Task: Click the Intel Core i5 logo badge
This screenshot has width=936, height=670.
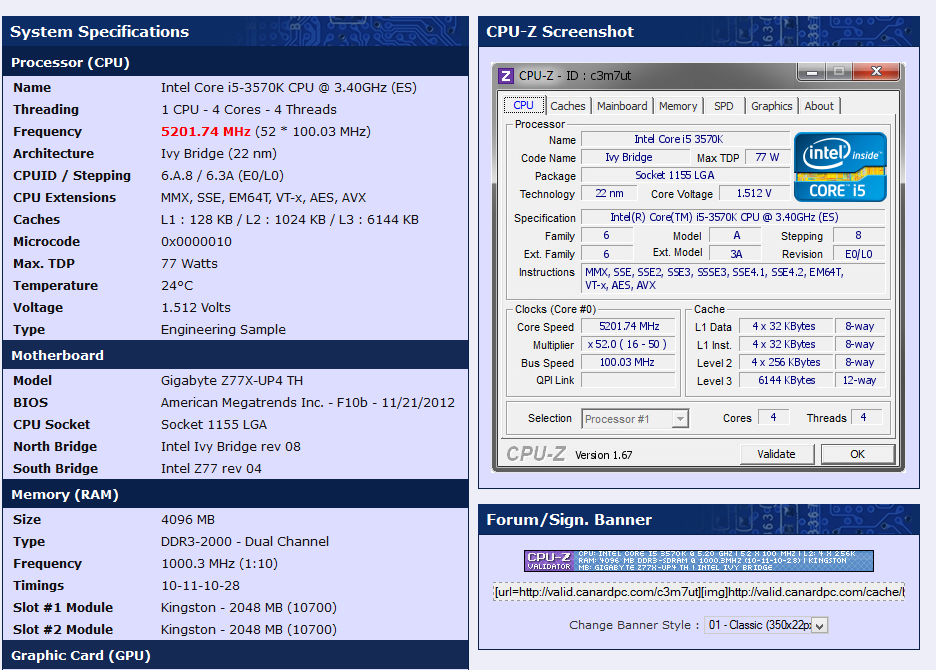Action: coord(840,167)
